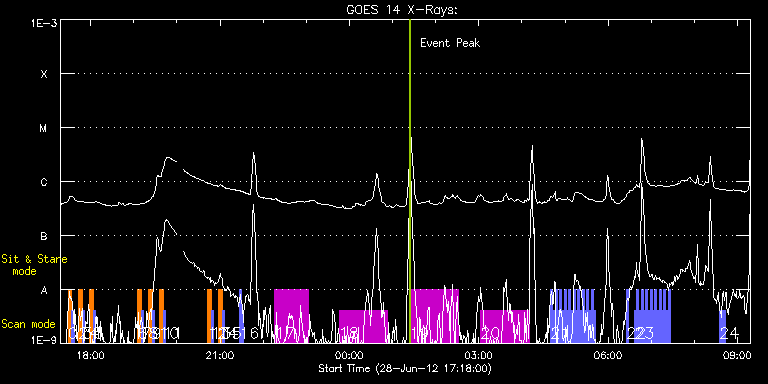Click the "00:00" time axis label
The width and height of the screenshot is (768, 384).
349,355
